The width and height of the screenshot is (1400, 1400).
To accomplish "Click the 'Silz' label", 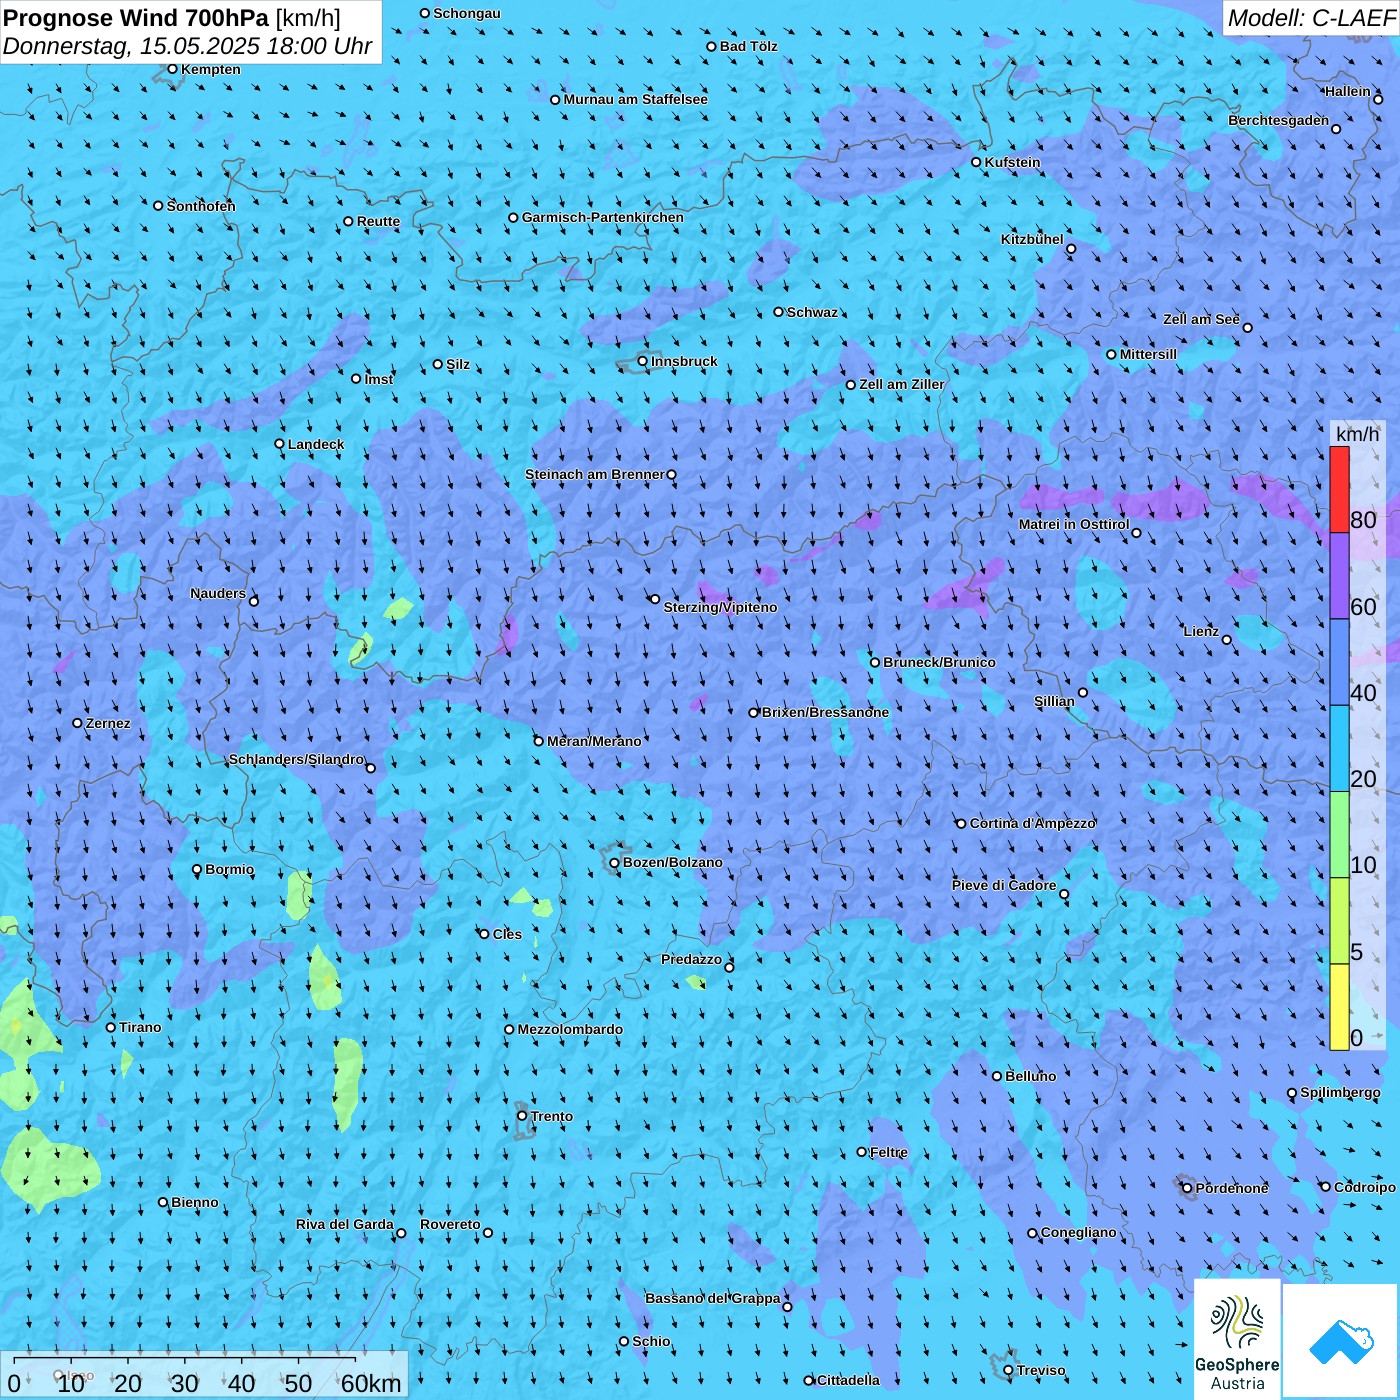I will point(458,364).
